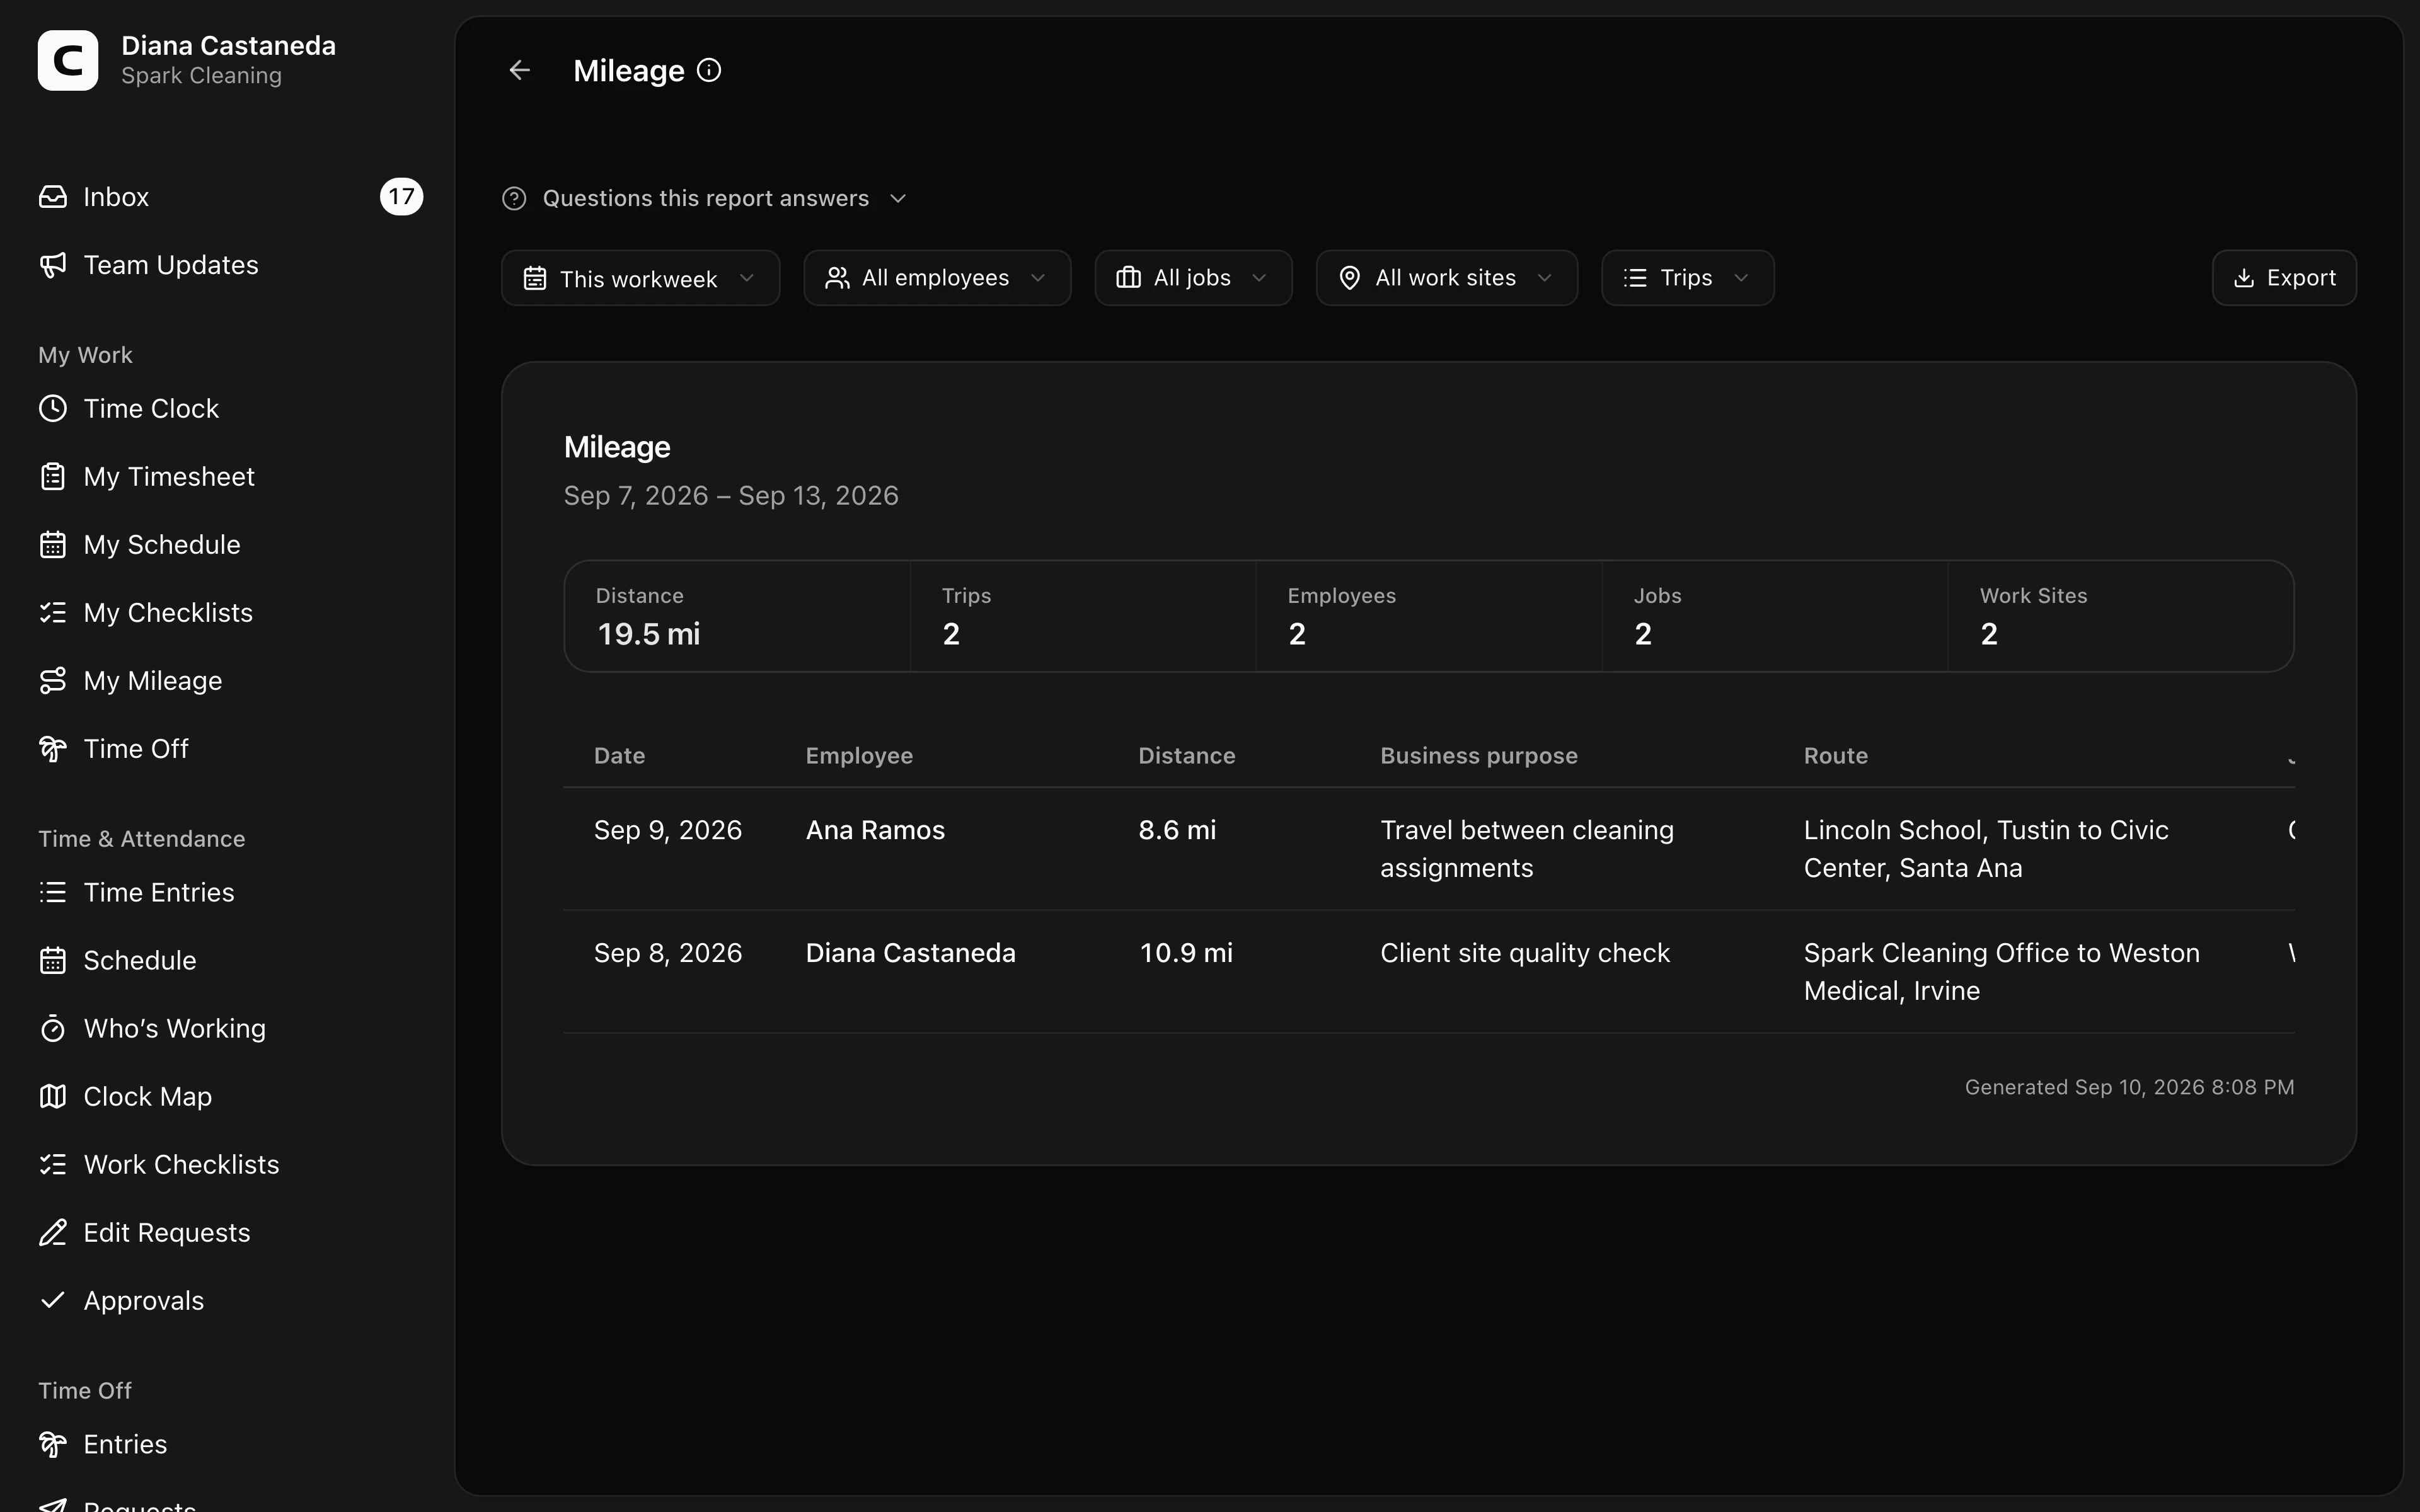
Task: Click the My Timesheet clipboard icon
Action: click(53, 477)
